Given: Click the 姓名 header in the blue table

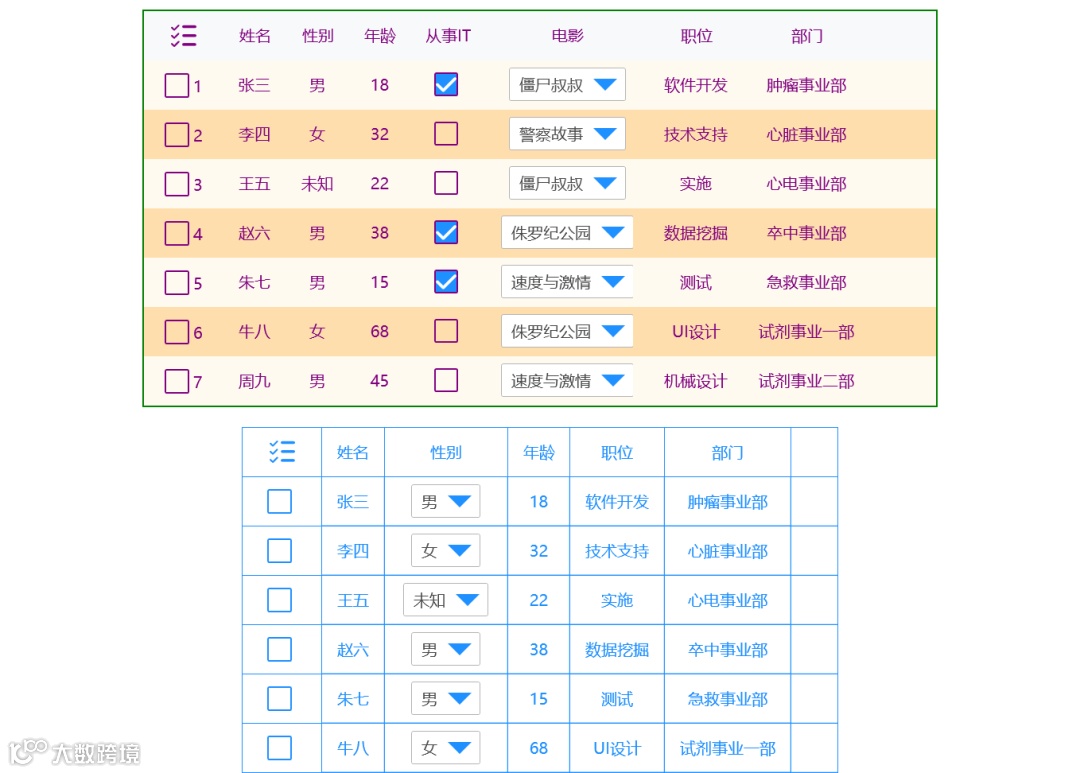Looking at the screenshot, I should (x=353, y=453).
